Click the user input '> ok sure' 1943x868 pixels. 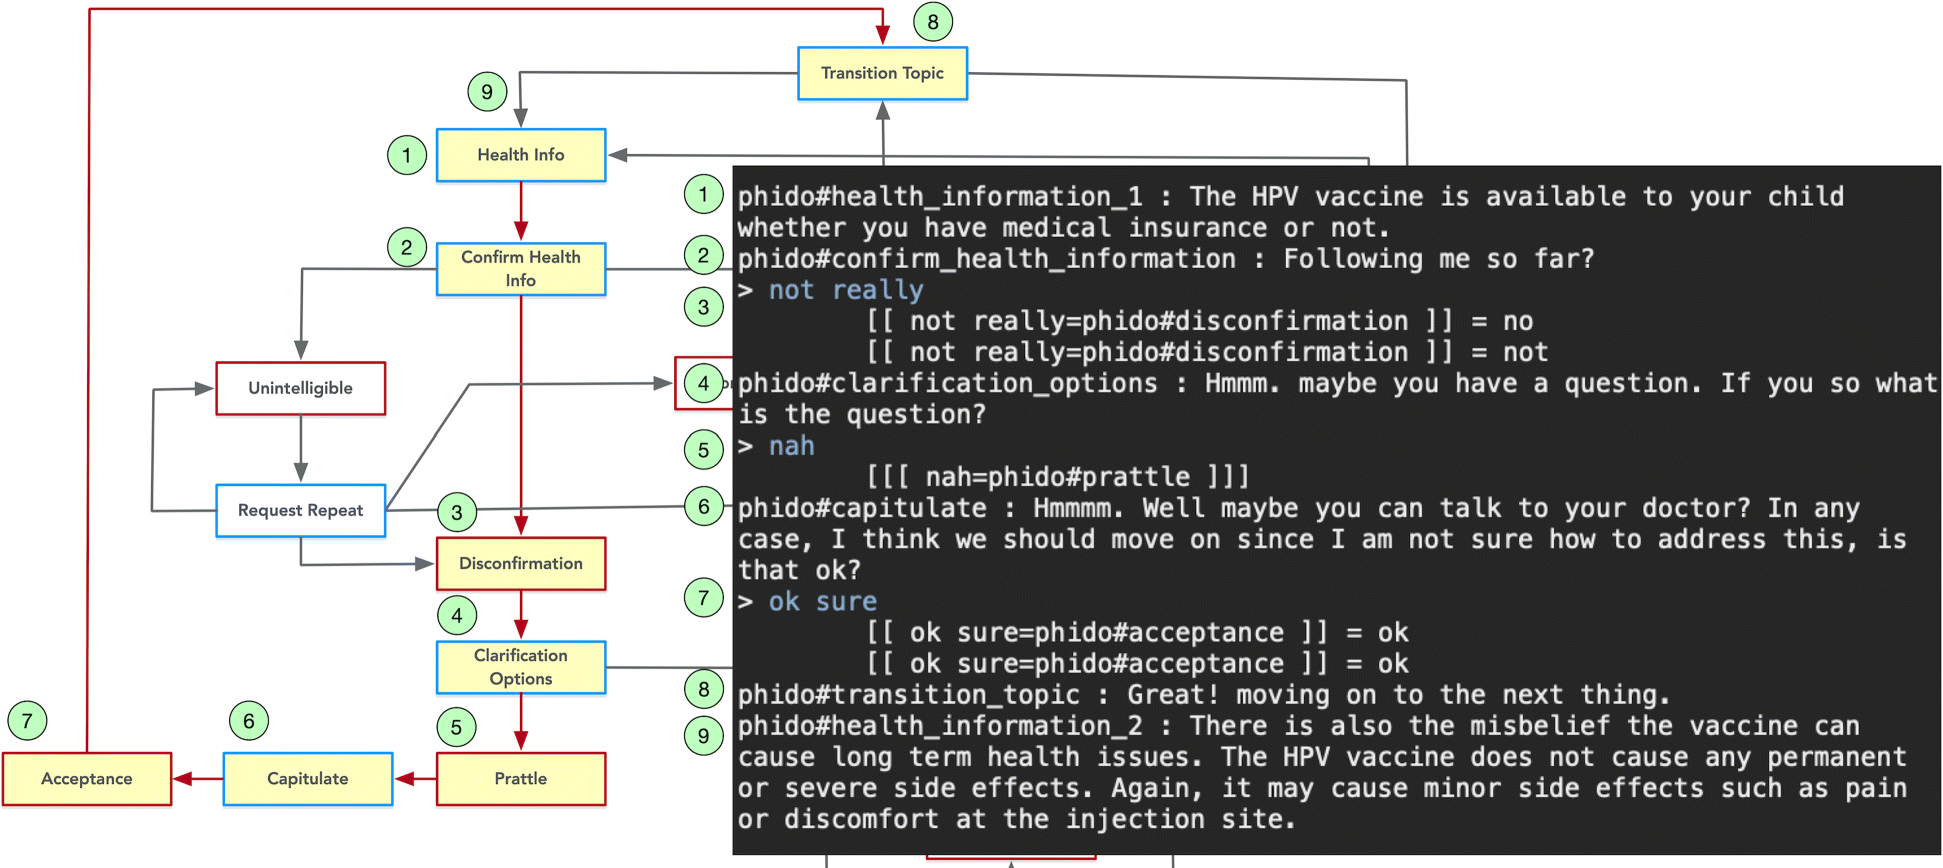(x=808, y=601)
